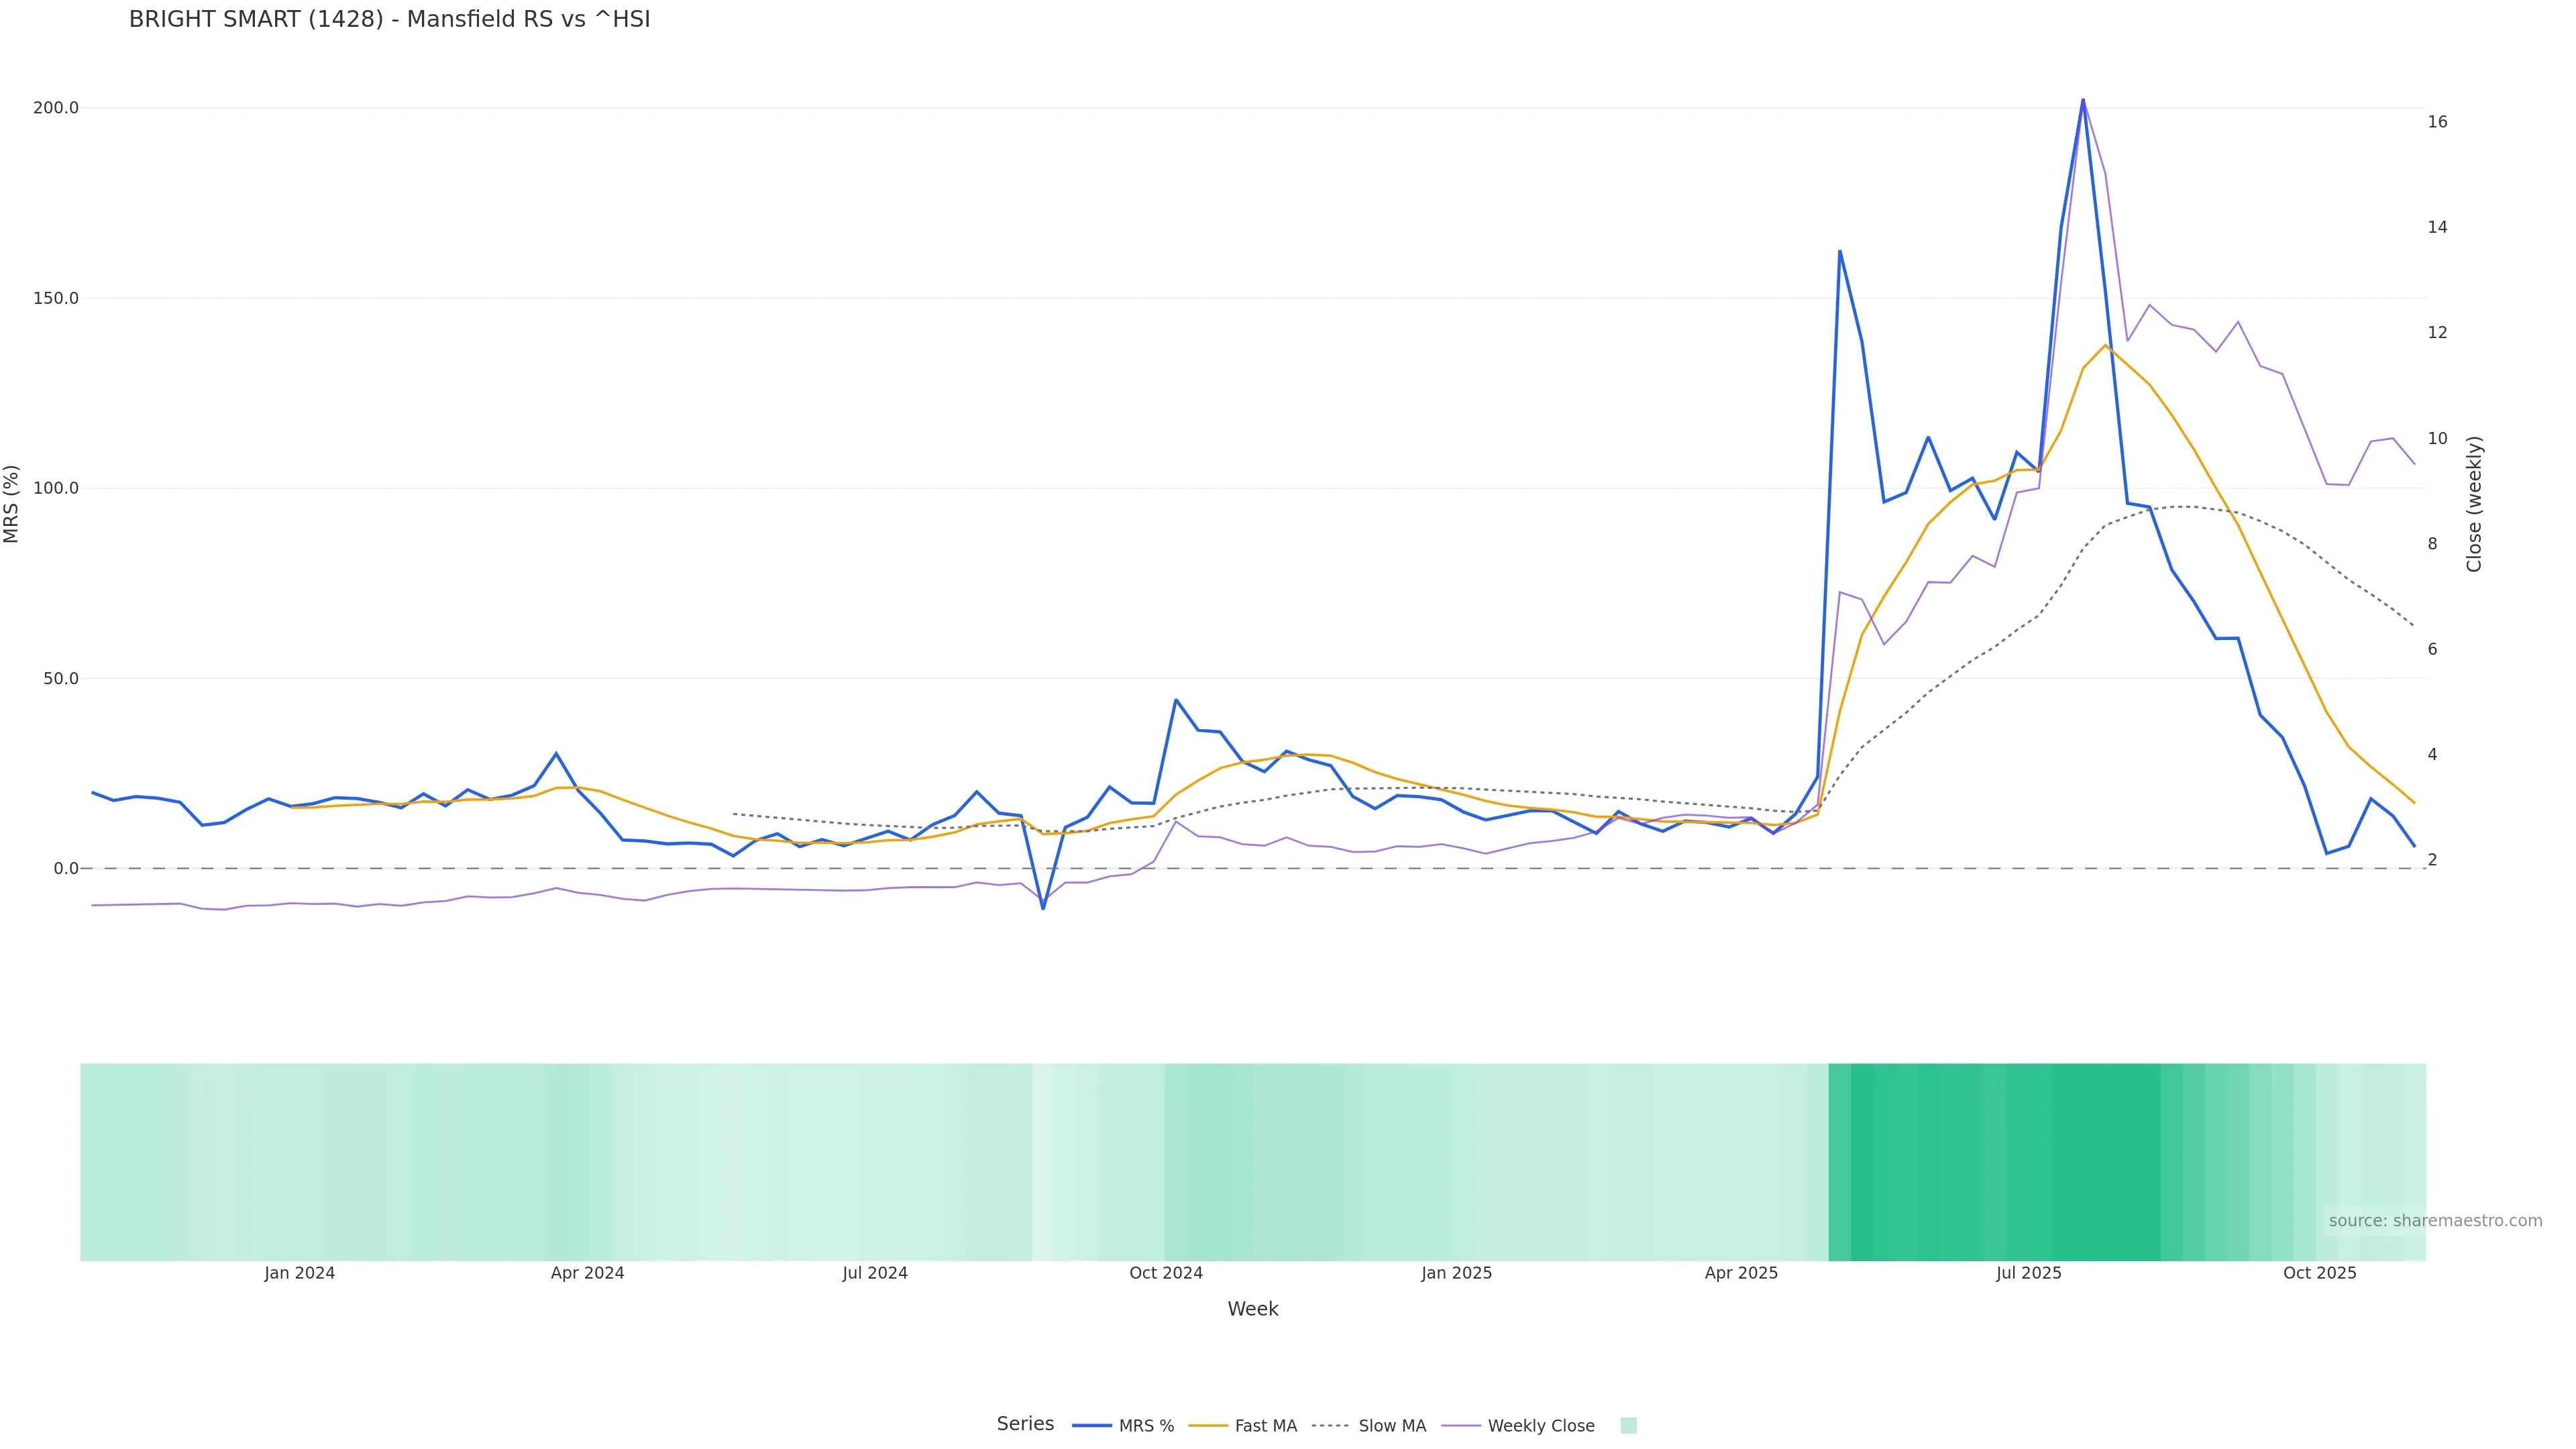Click the Jan 2024 x-axis label

tap(300, 1273)
